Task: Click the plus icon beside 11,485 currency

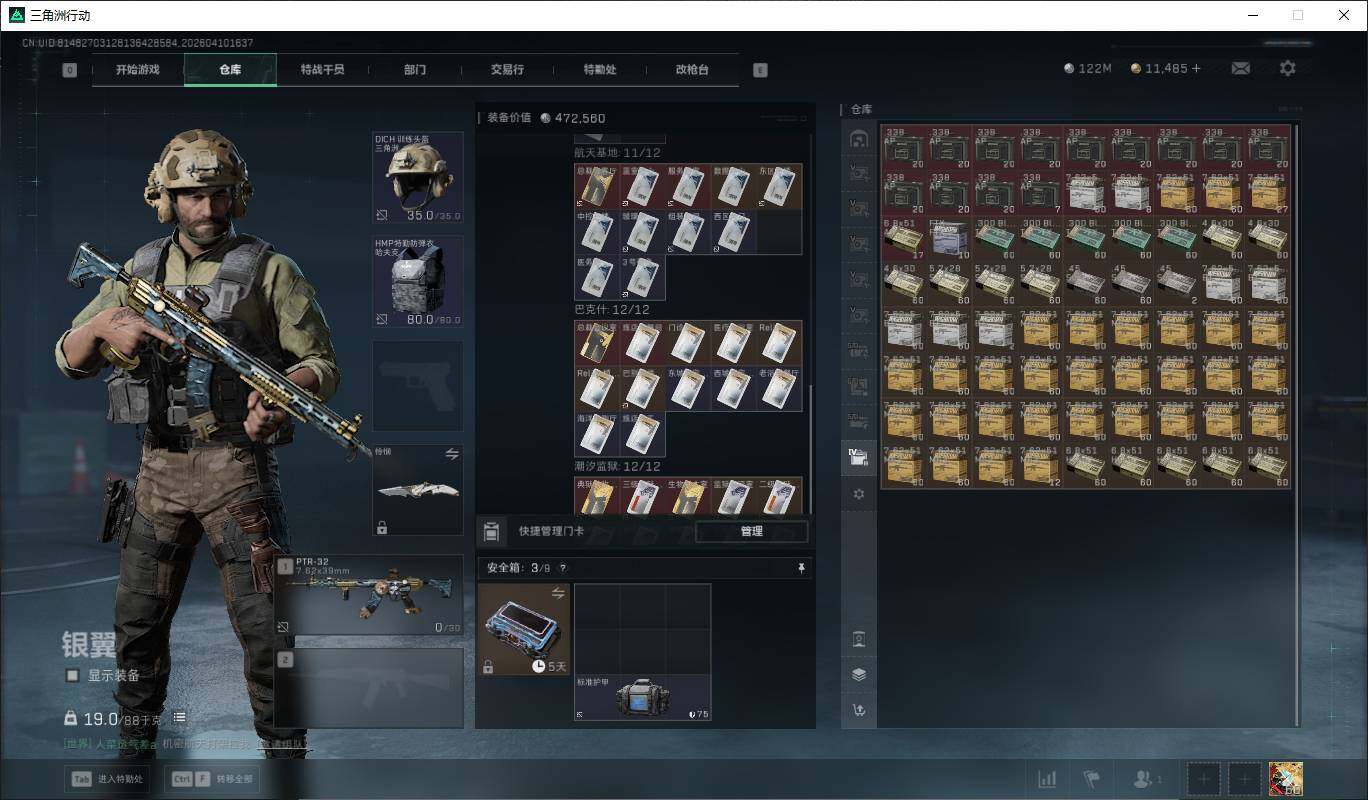Action: click(1196, 68)
